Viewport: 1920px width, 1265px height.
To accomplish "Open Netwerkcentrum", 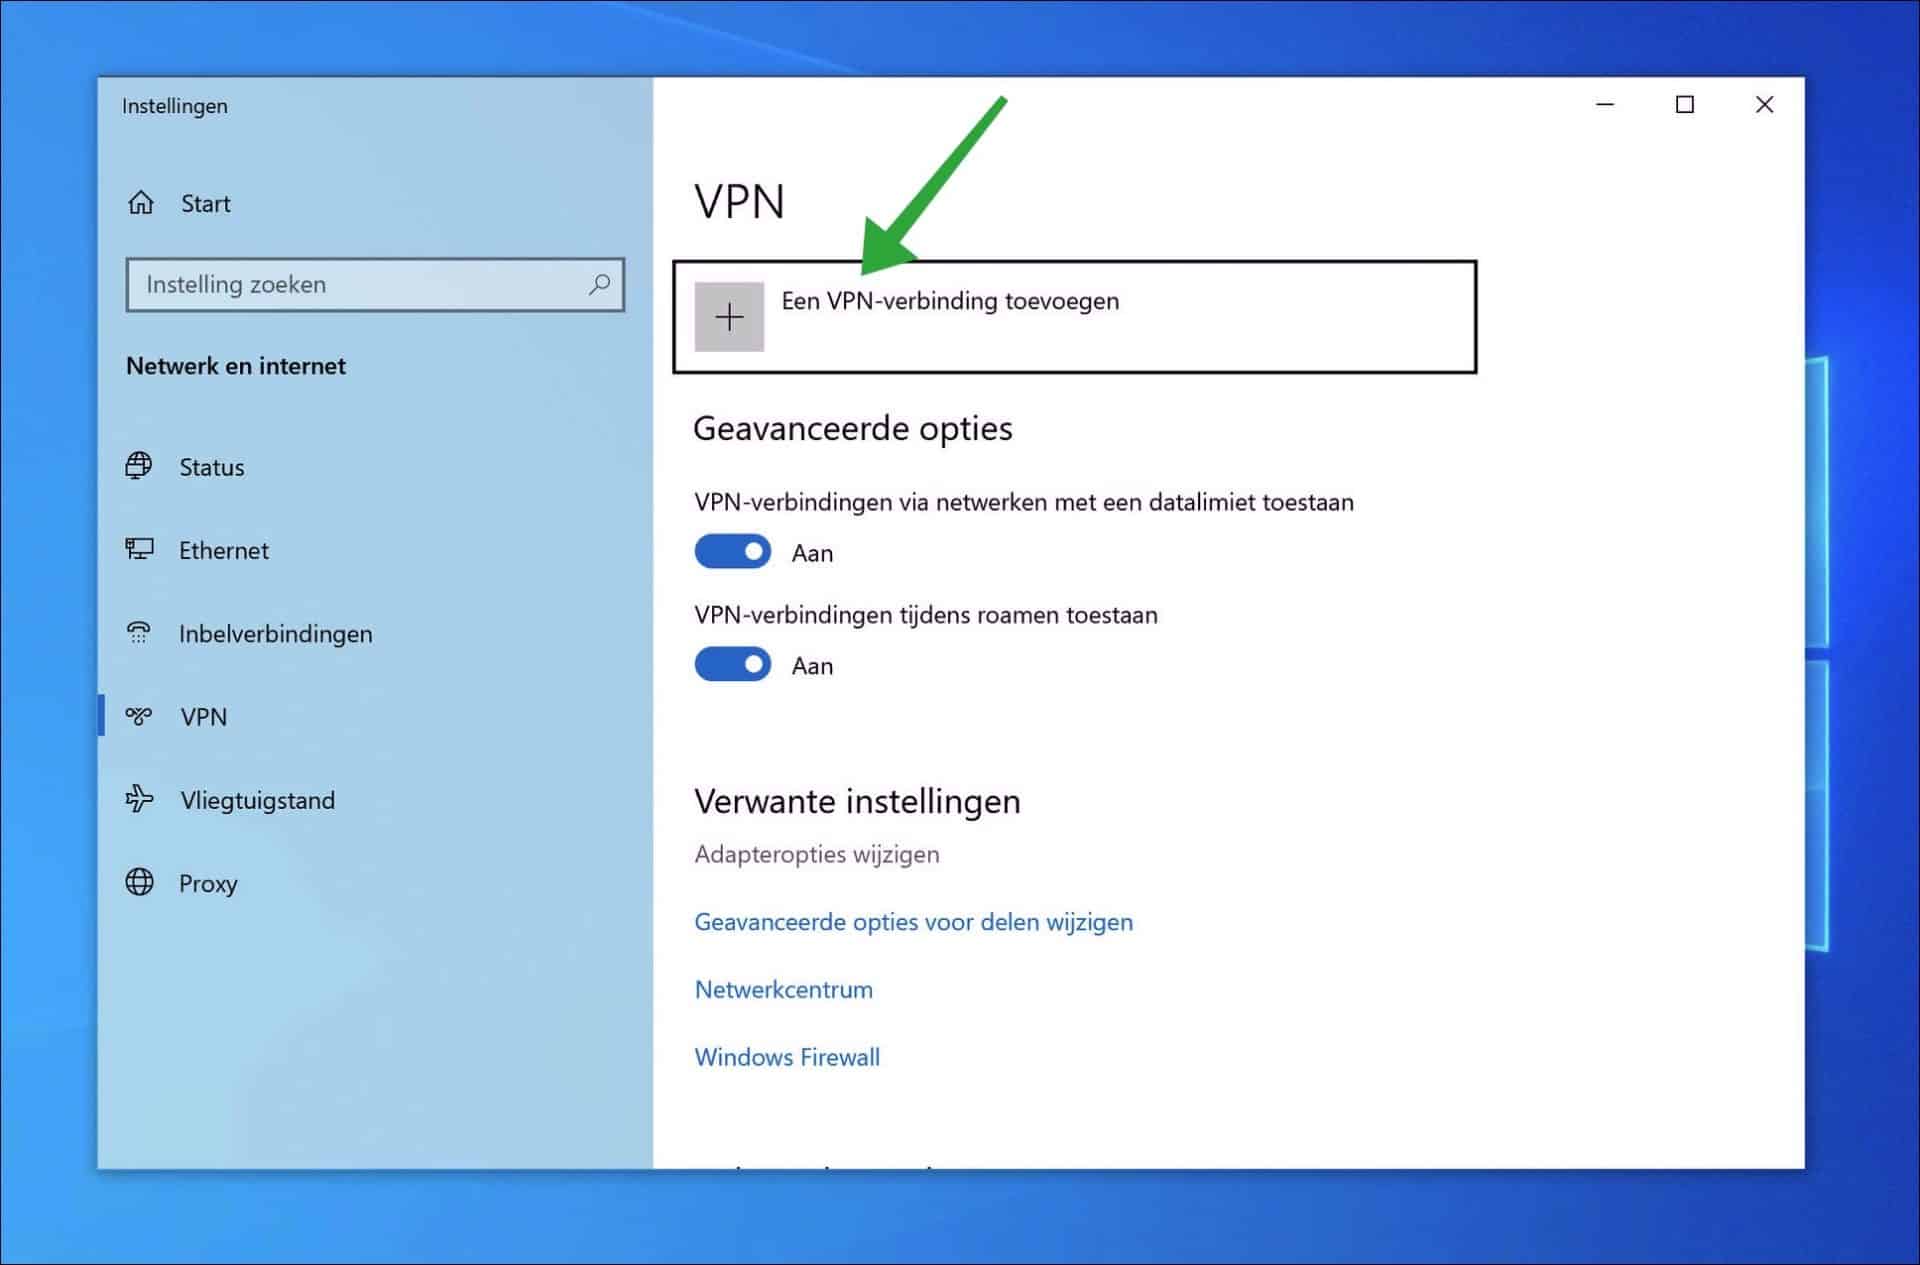I will pos(783,989).
